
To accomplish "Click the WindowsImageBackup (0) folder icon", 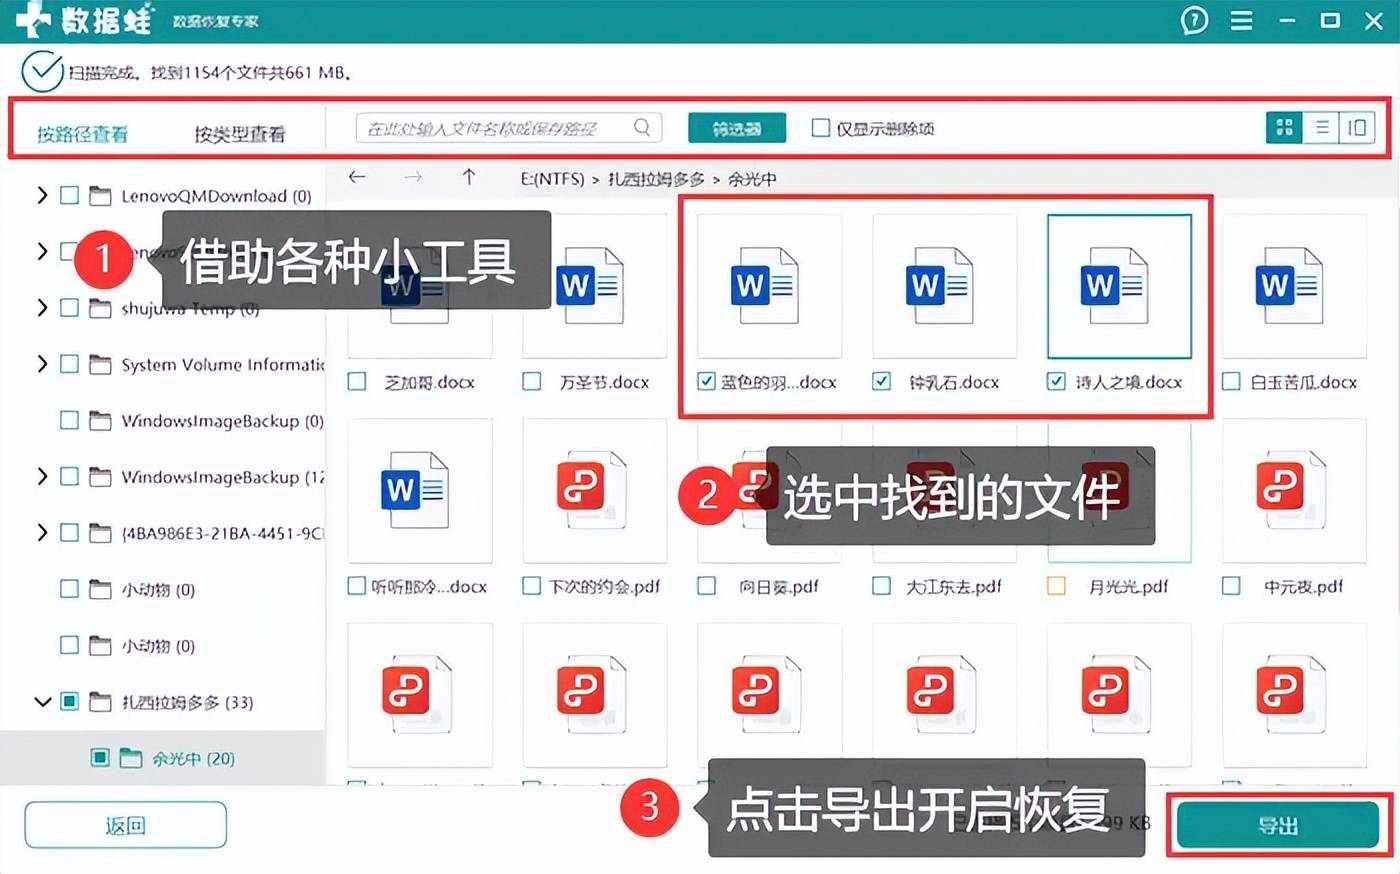I will [100, 421].
